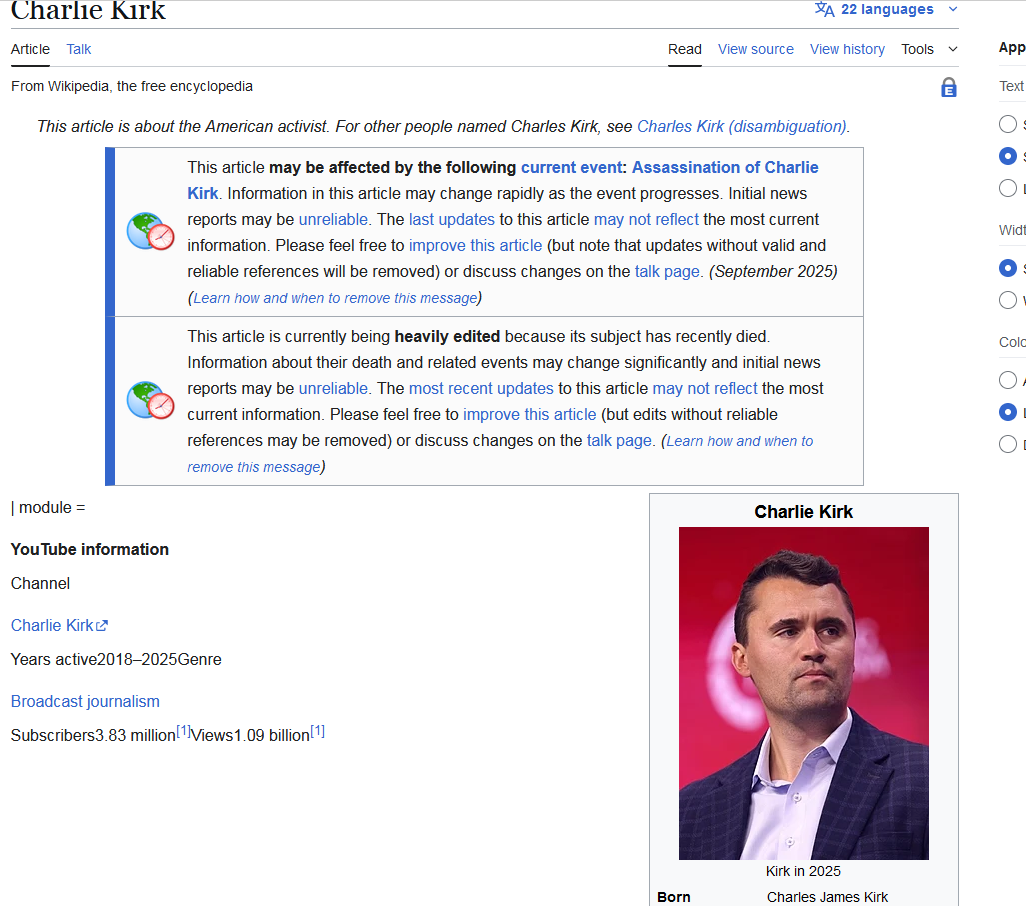Click 'From Wikipedia, the free encyclopedia' tagline
The width and height of the screenshot is (1026, 906).
click(x=132, y=86)
